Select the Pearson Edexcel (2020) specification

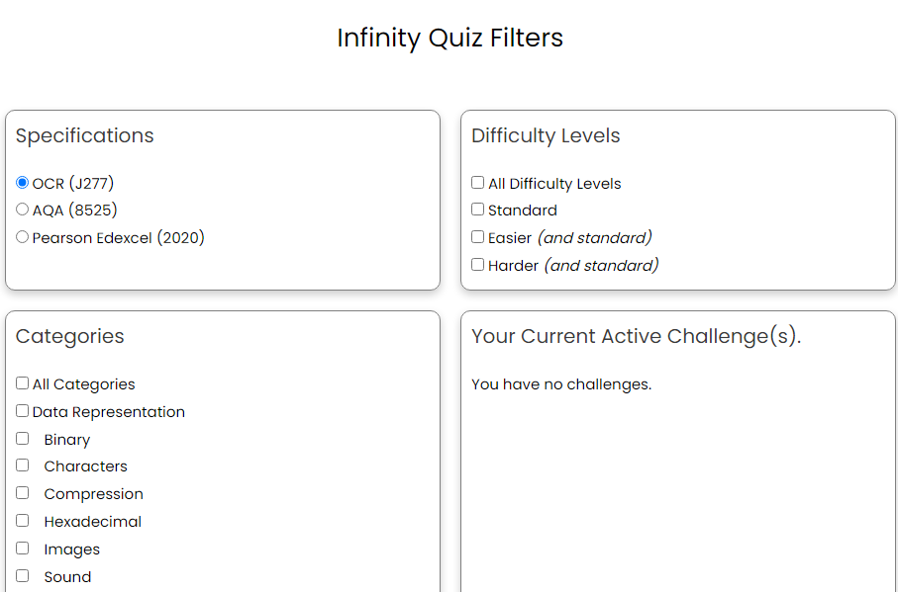tap(21, 237)
